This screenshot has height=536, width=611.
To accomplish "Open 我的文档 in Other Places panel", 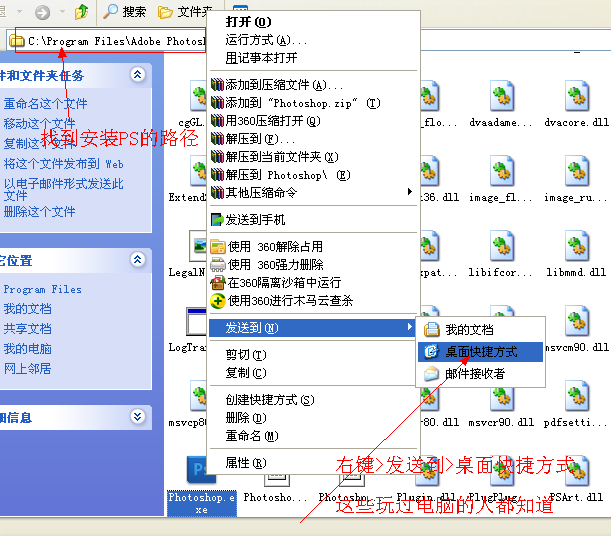I will 27,309.
